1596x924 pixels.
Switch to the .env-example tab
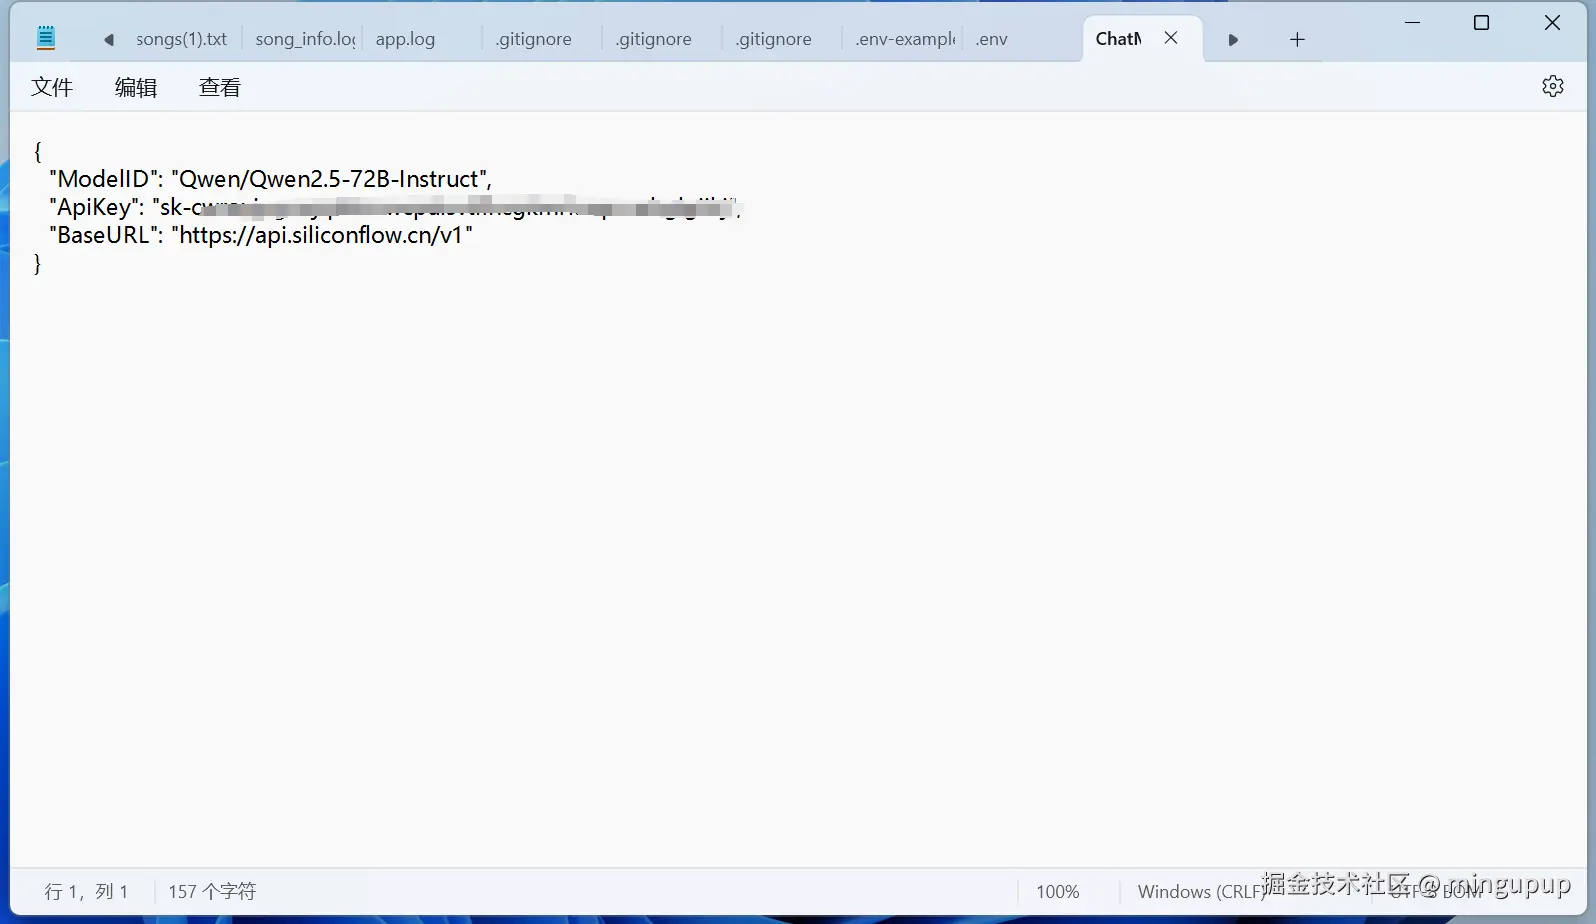[x=905, y=39]
